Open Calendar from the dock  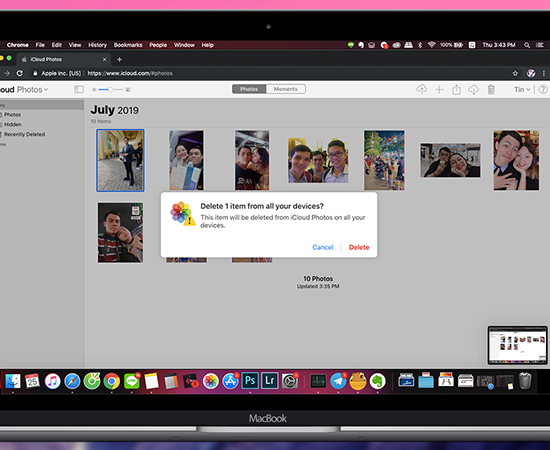tap(33, 381)
